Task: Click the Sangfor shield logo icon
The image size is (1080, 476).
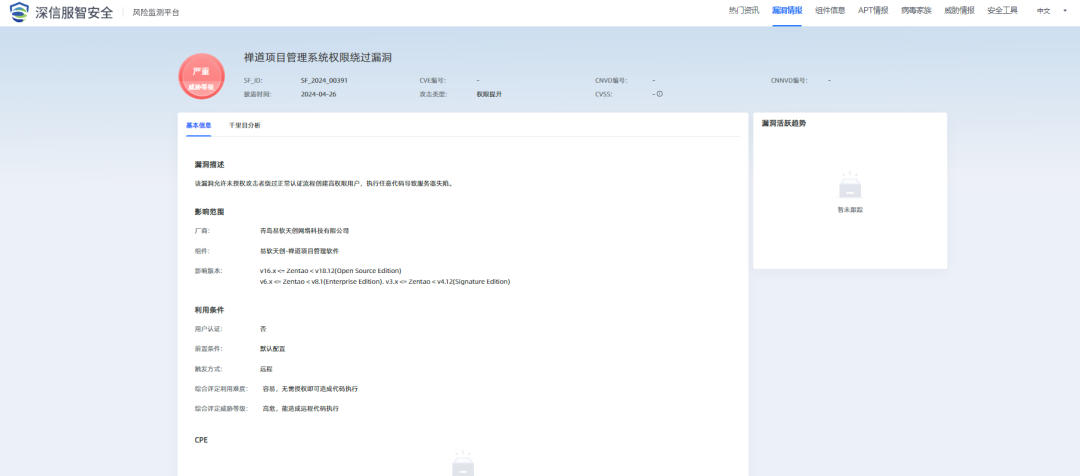Action: click(20, 12)
